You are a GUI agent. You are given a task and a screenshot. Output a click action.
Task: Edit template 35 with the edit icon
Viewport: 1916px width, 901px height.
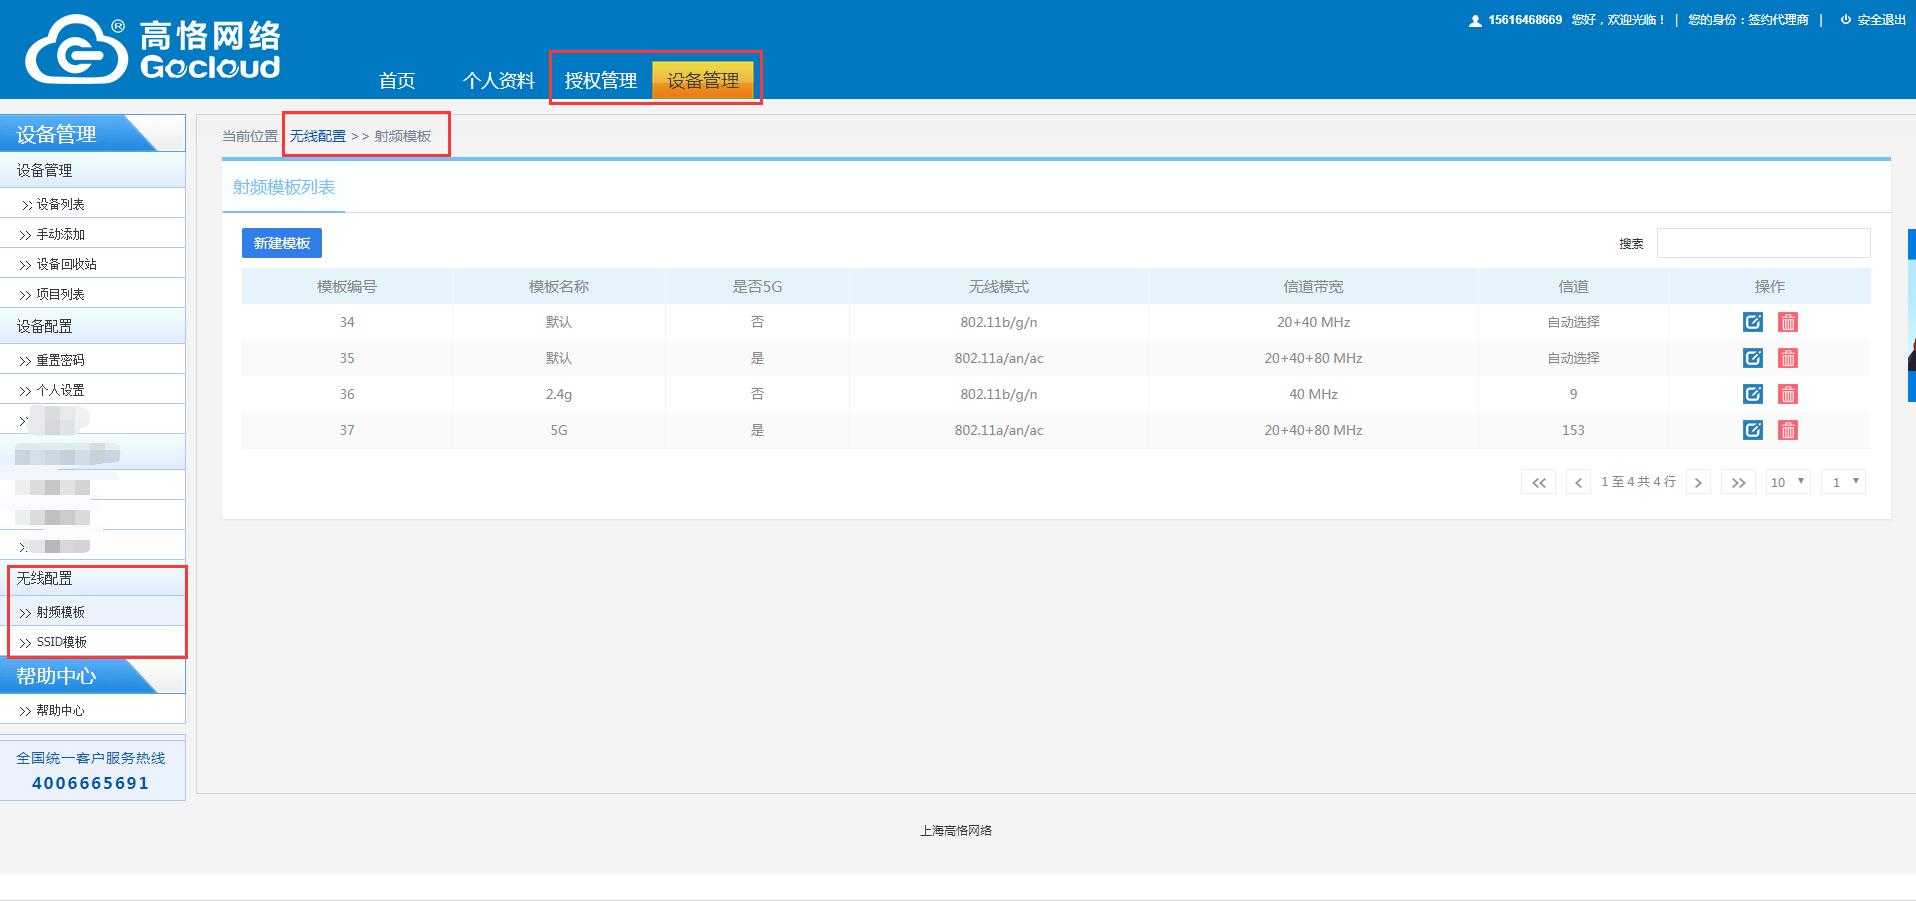(x=1752, y=358)
